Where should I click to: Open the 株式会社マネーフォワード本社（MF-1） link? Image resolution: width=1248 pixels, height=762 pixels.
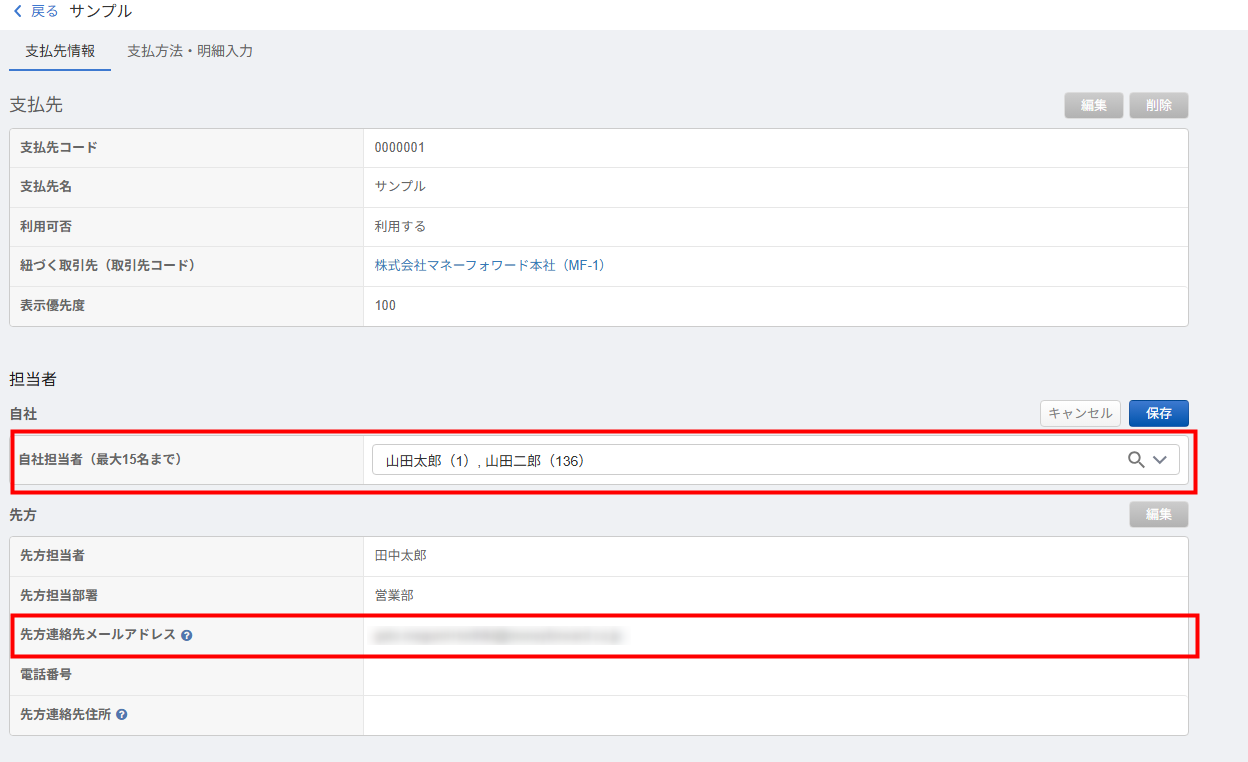coord(490,266)
